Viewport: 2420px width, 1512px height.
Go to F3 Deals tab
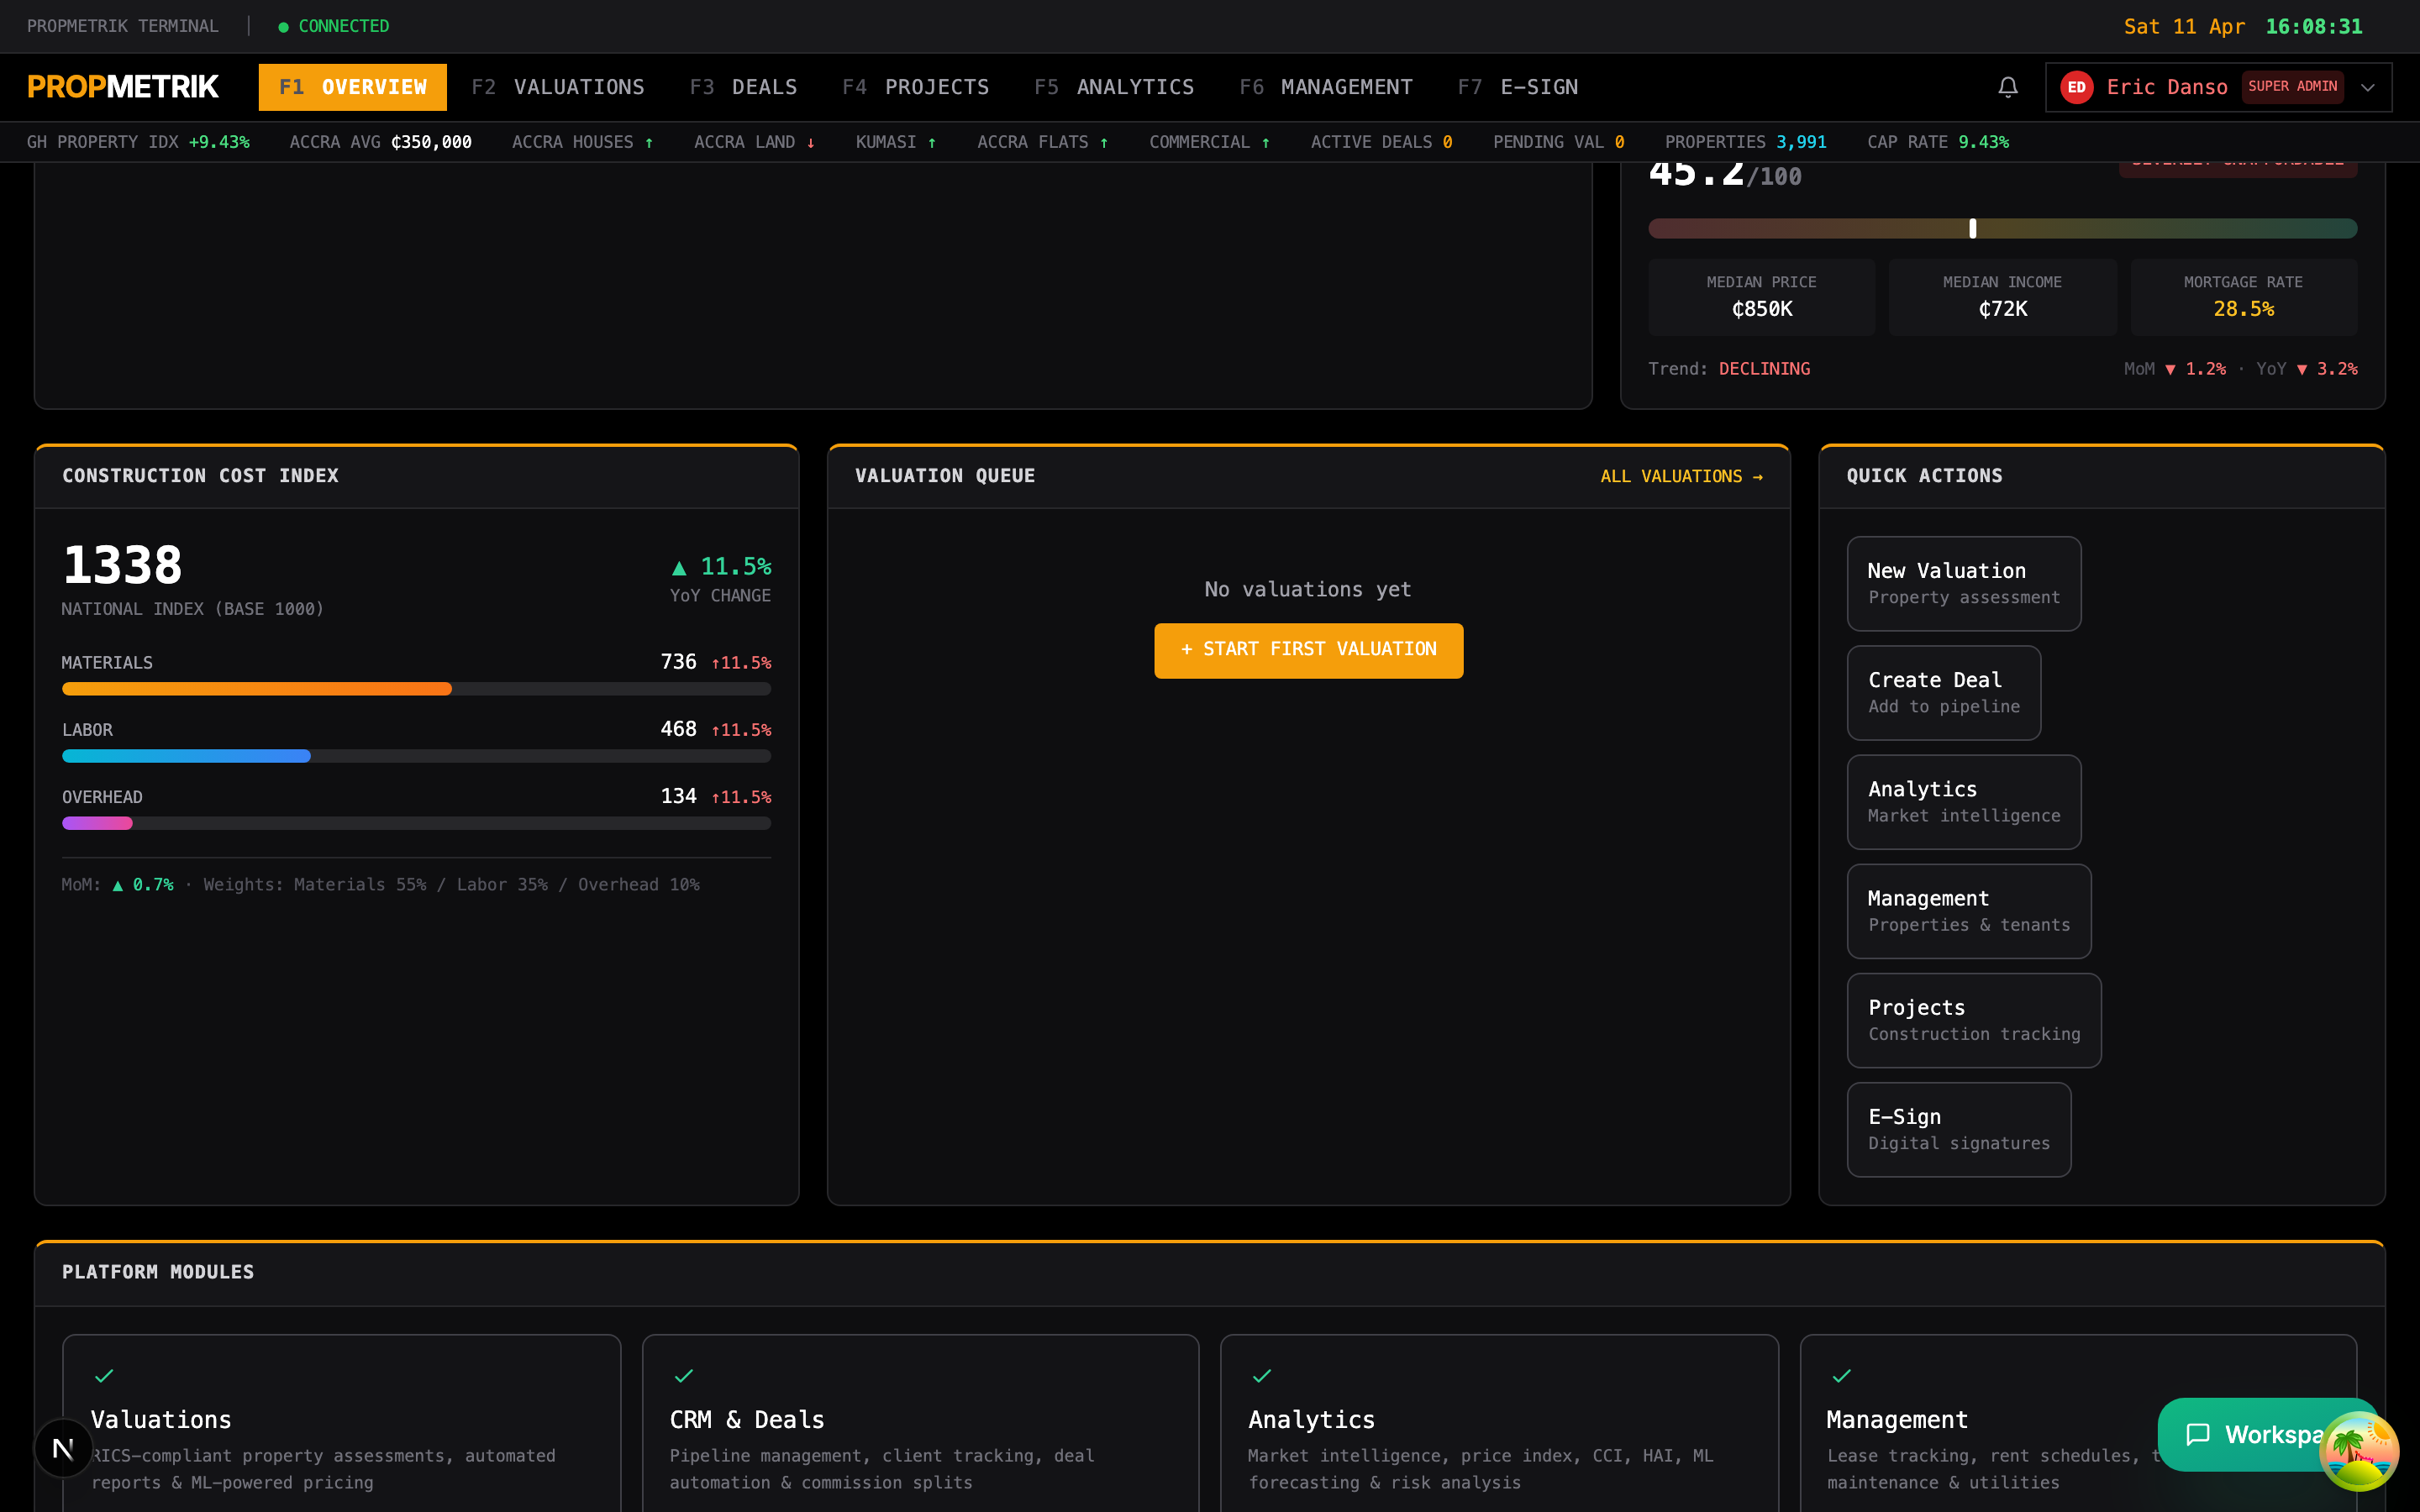[743, 87]
